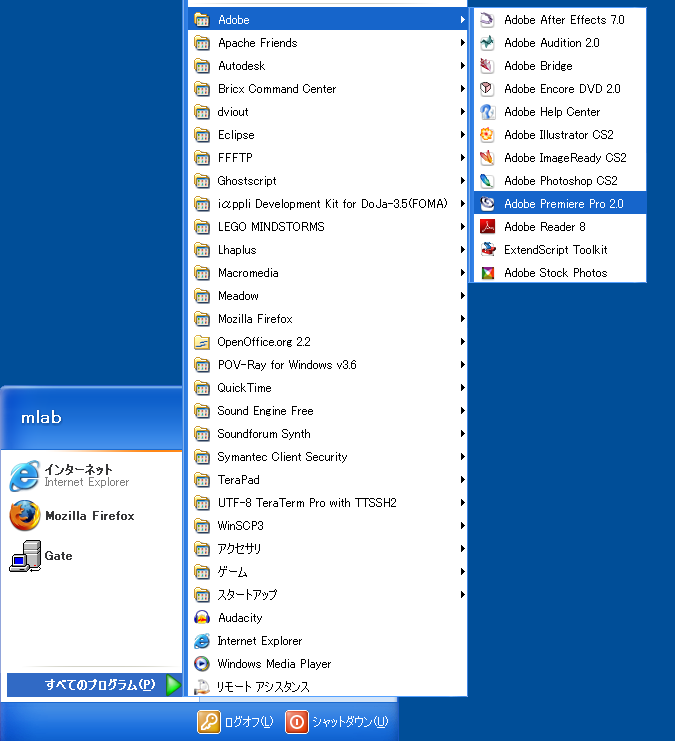Image resolution: width=675 pixels, height=741 pixels.
Task: Click the Adobe Audition 2.0 waveform icon
Action: [487, 43]
